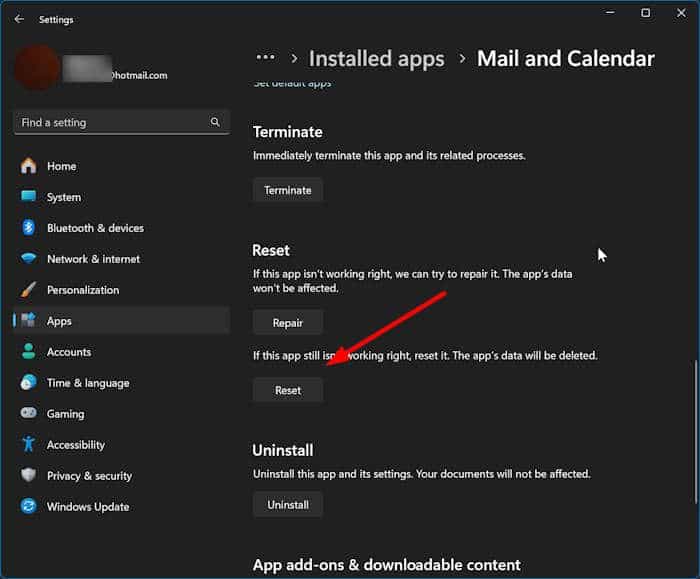Open Accounts settings

(121, 352)
